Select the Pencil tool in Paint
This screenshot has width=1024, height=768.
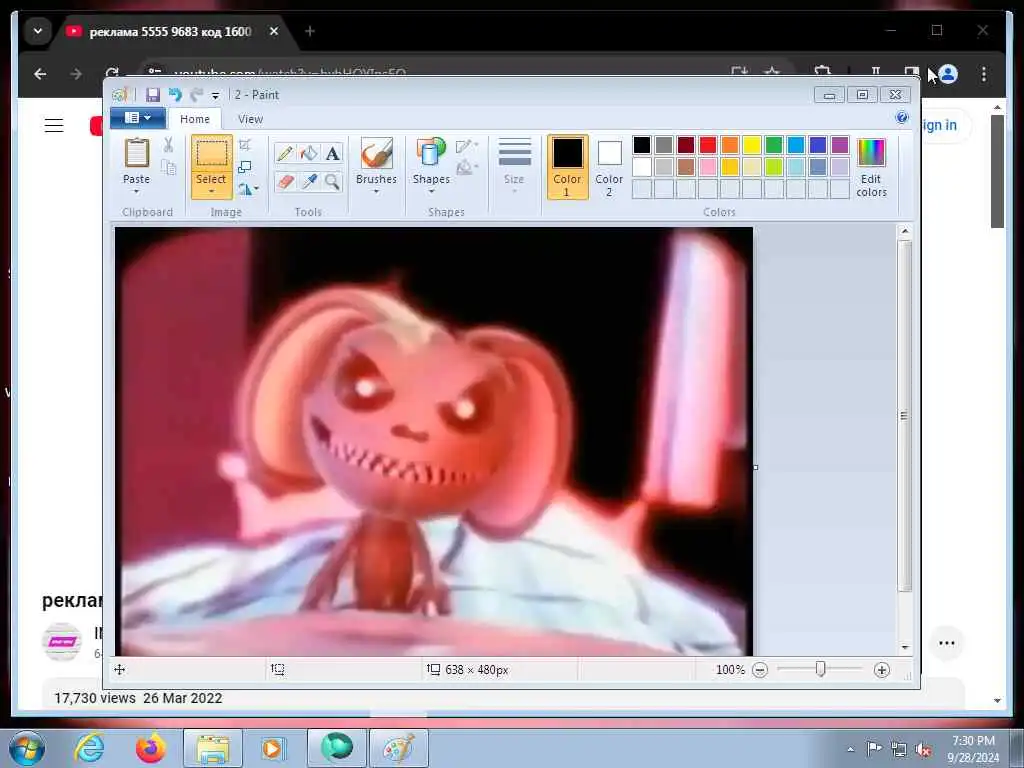(x=285, y=153)
